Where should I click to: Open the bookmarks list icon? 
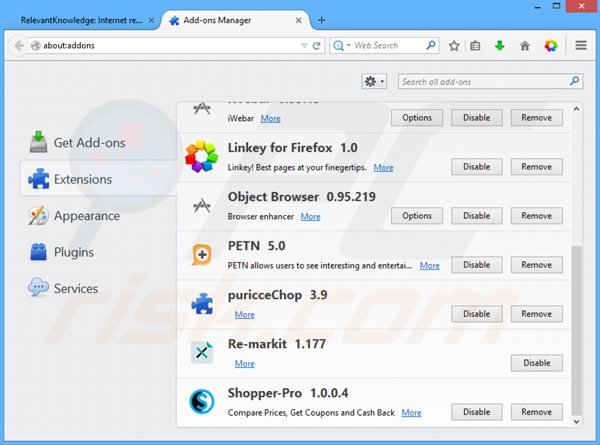(477, 46)
